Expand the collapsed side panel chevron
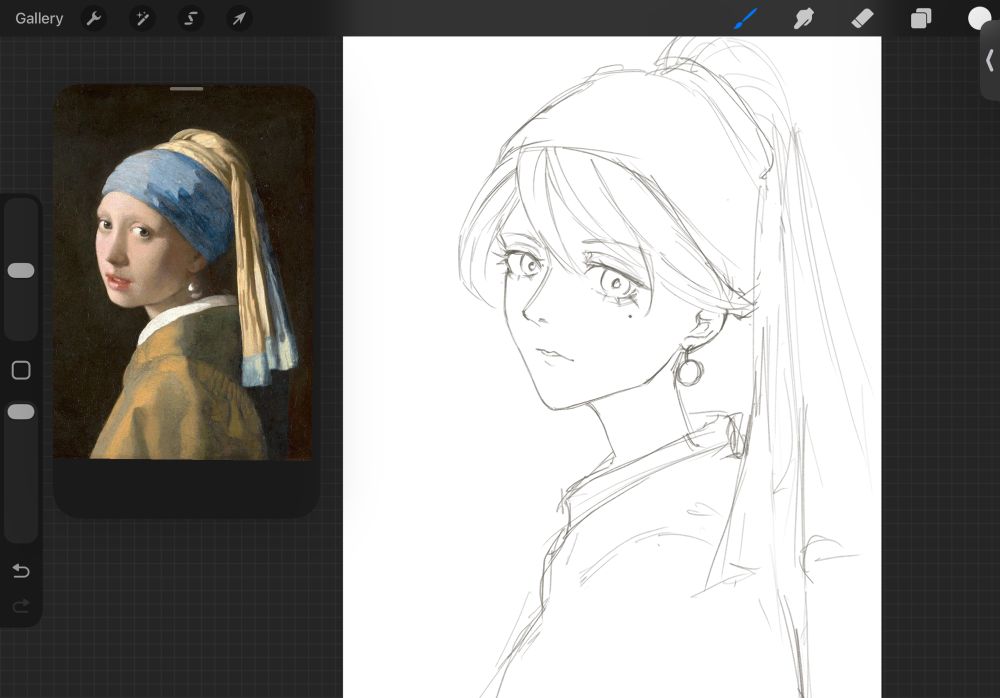 tap(990, 61)
